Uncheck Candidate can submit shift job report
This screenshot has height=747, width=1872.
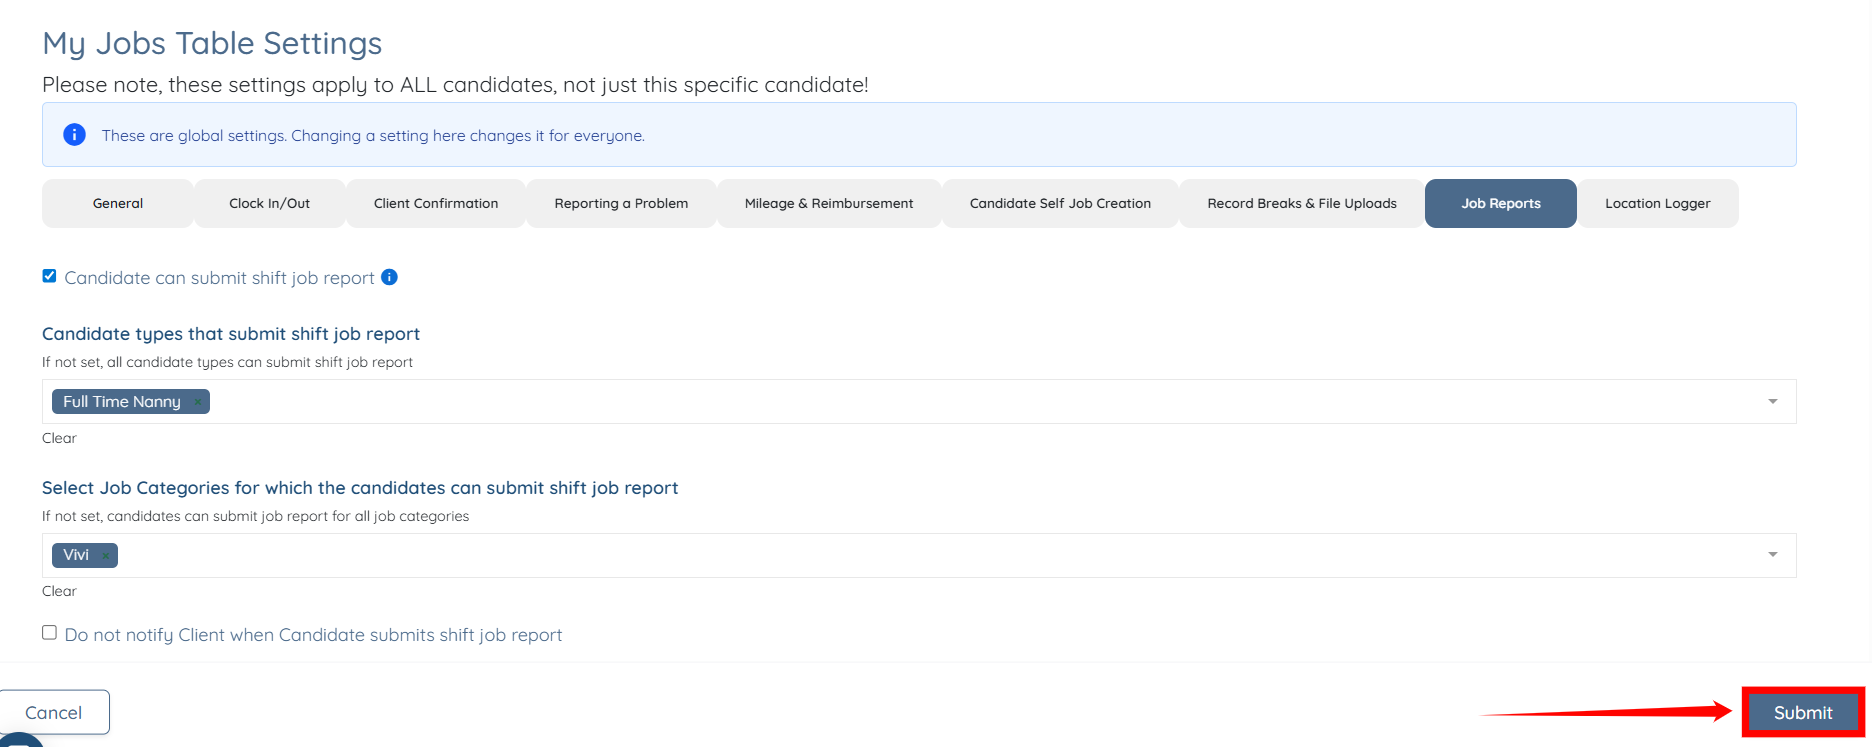point(49,276)
